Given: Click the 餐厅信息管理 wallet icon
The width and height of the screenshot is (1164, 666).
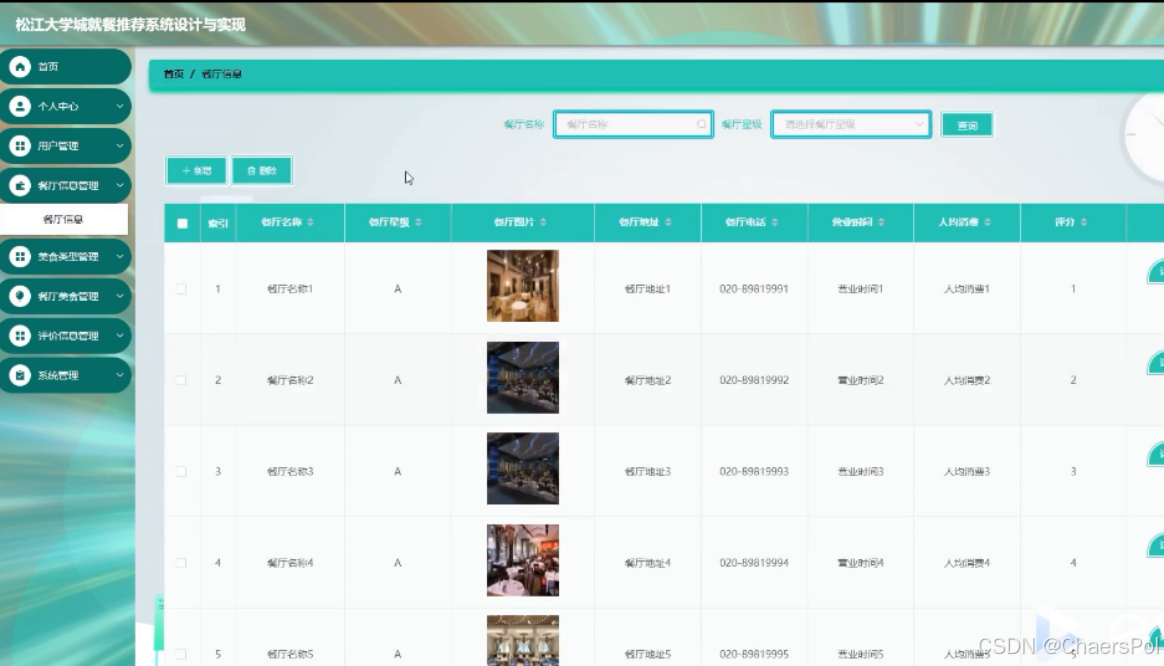Looking at the screenshot, I should point(20,186).
